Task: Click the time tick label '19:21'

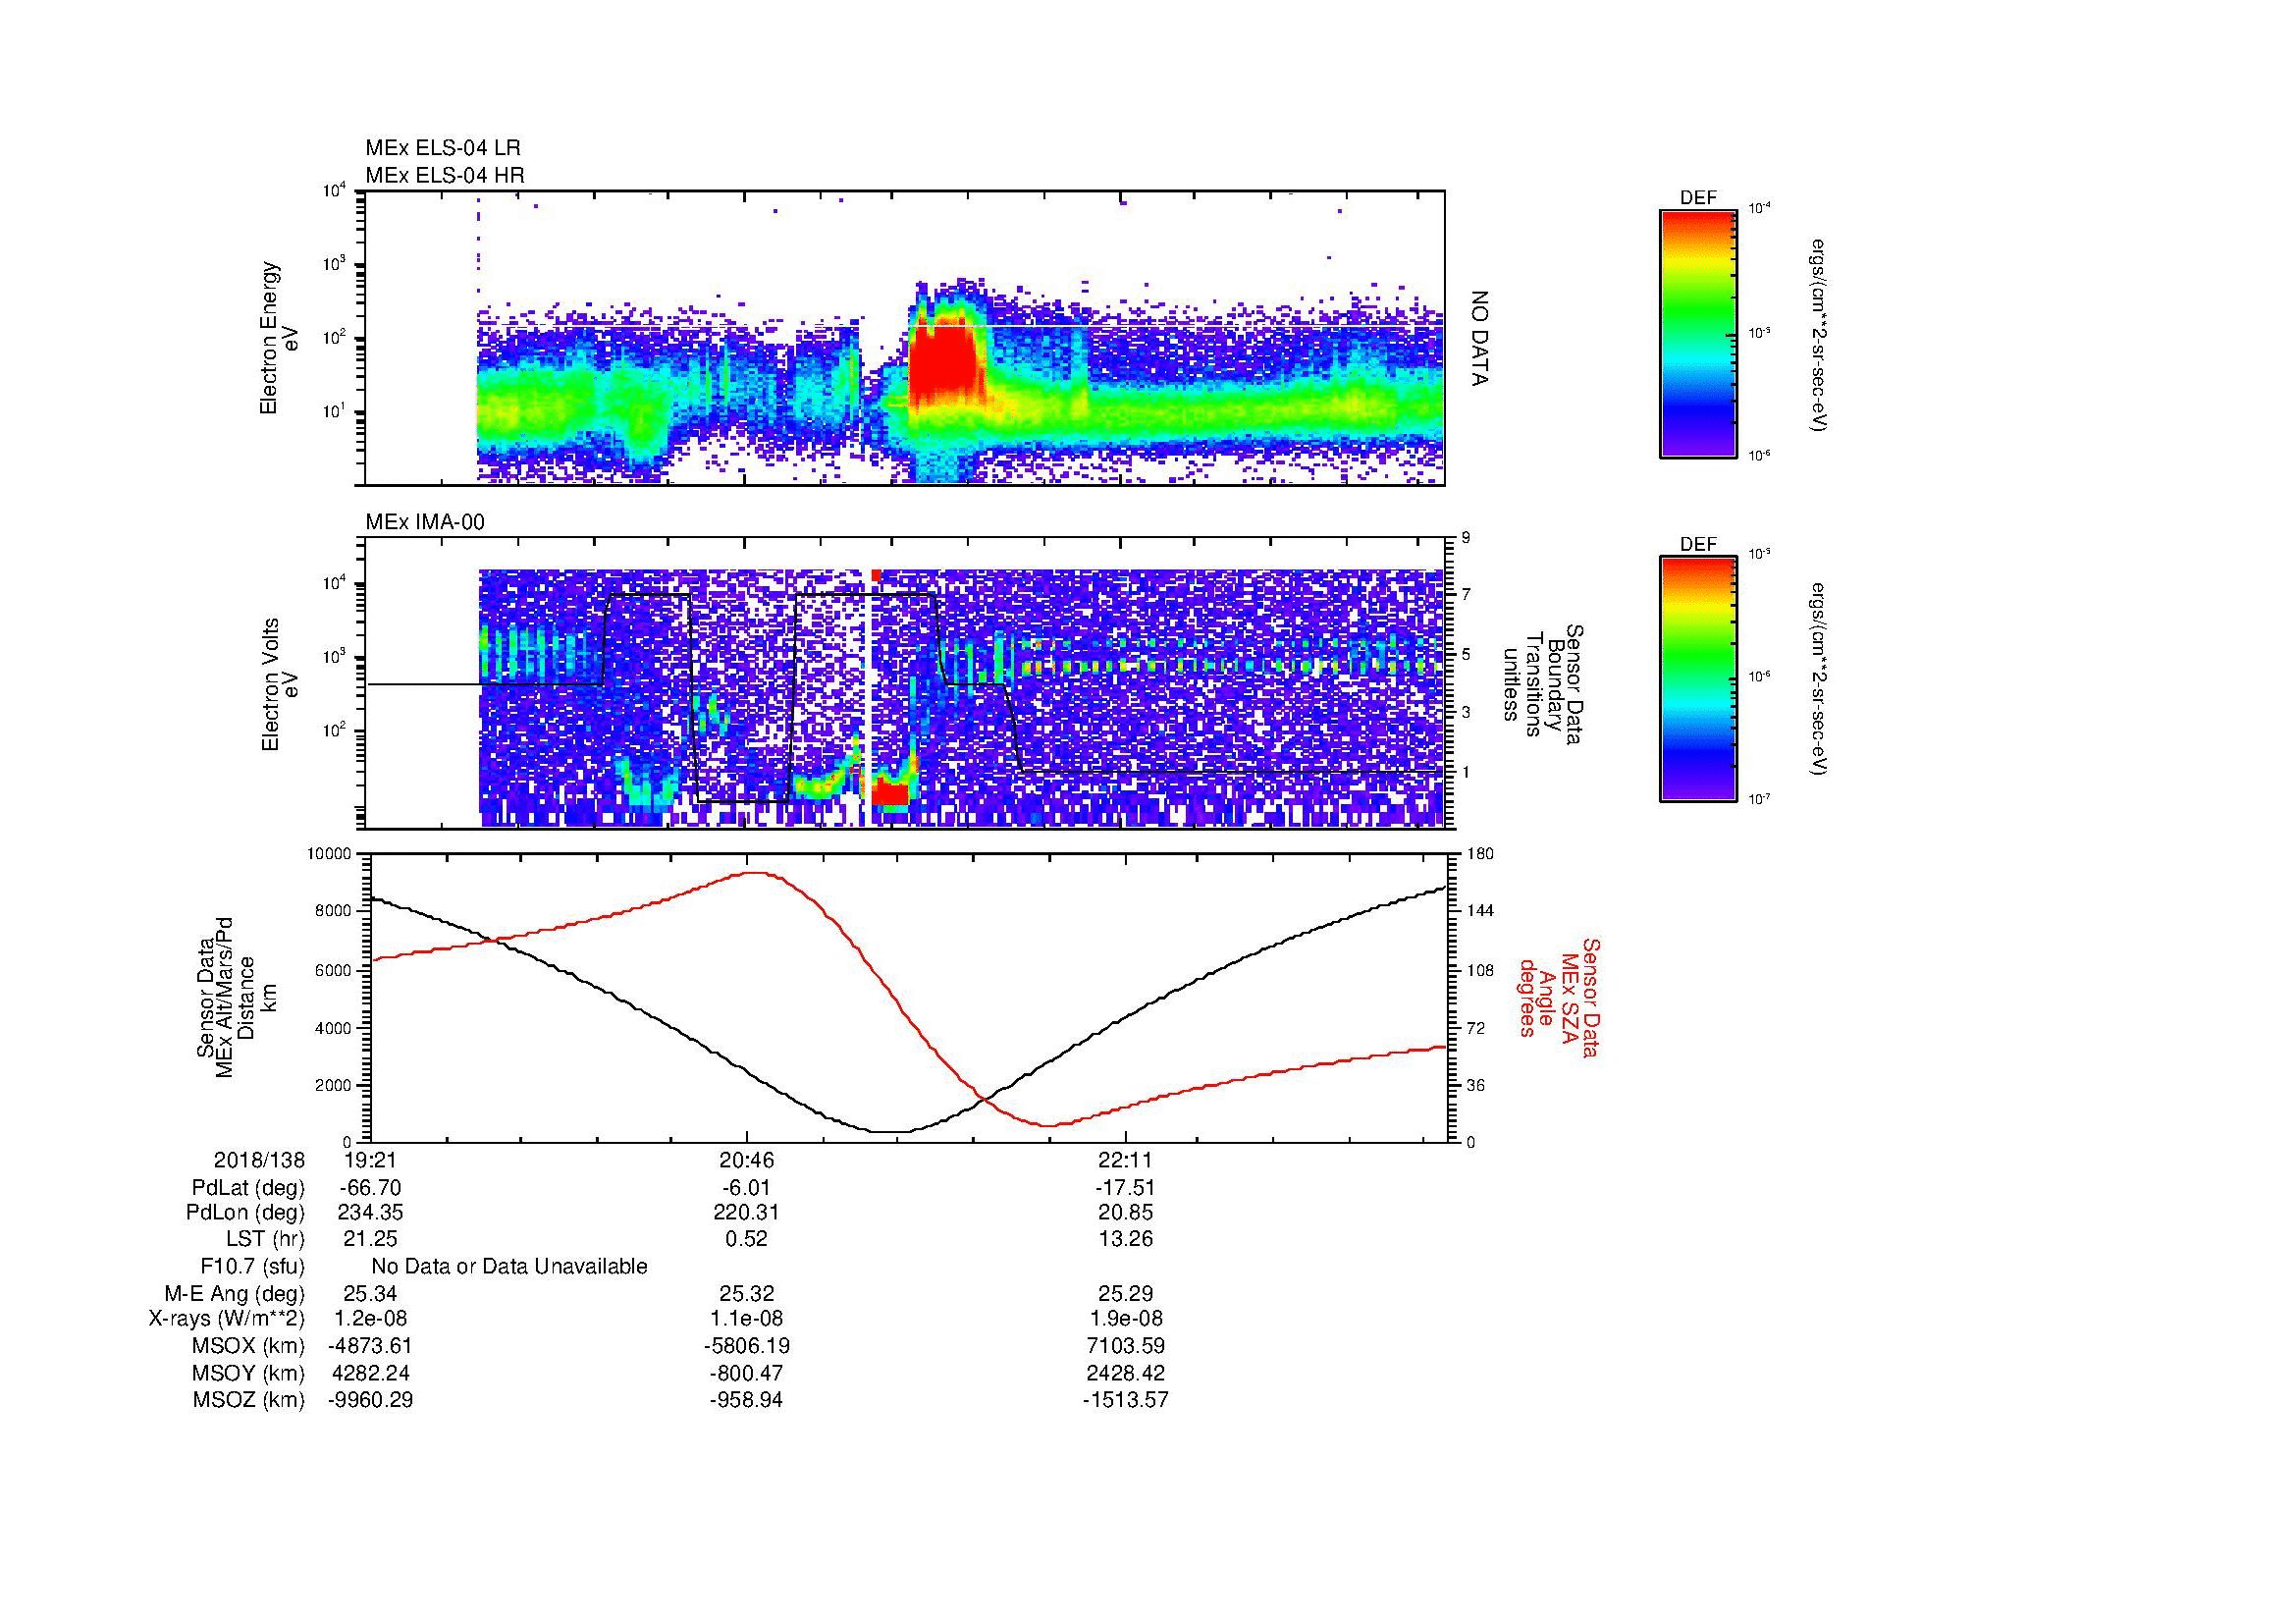Action: [x=371, y=1160]
